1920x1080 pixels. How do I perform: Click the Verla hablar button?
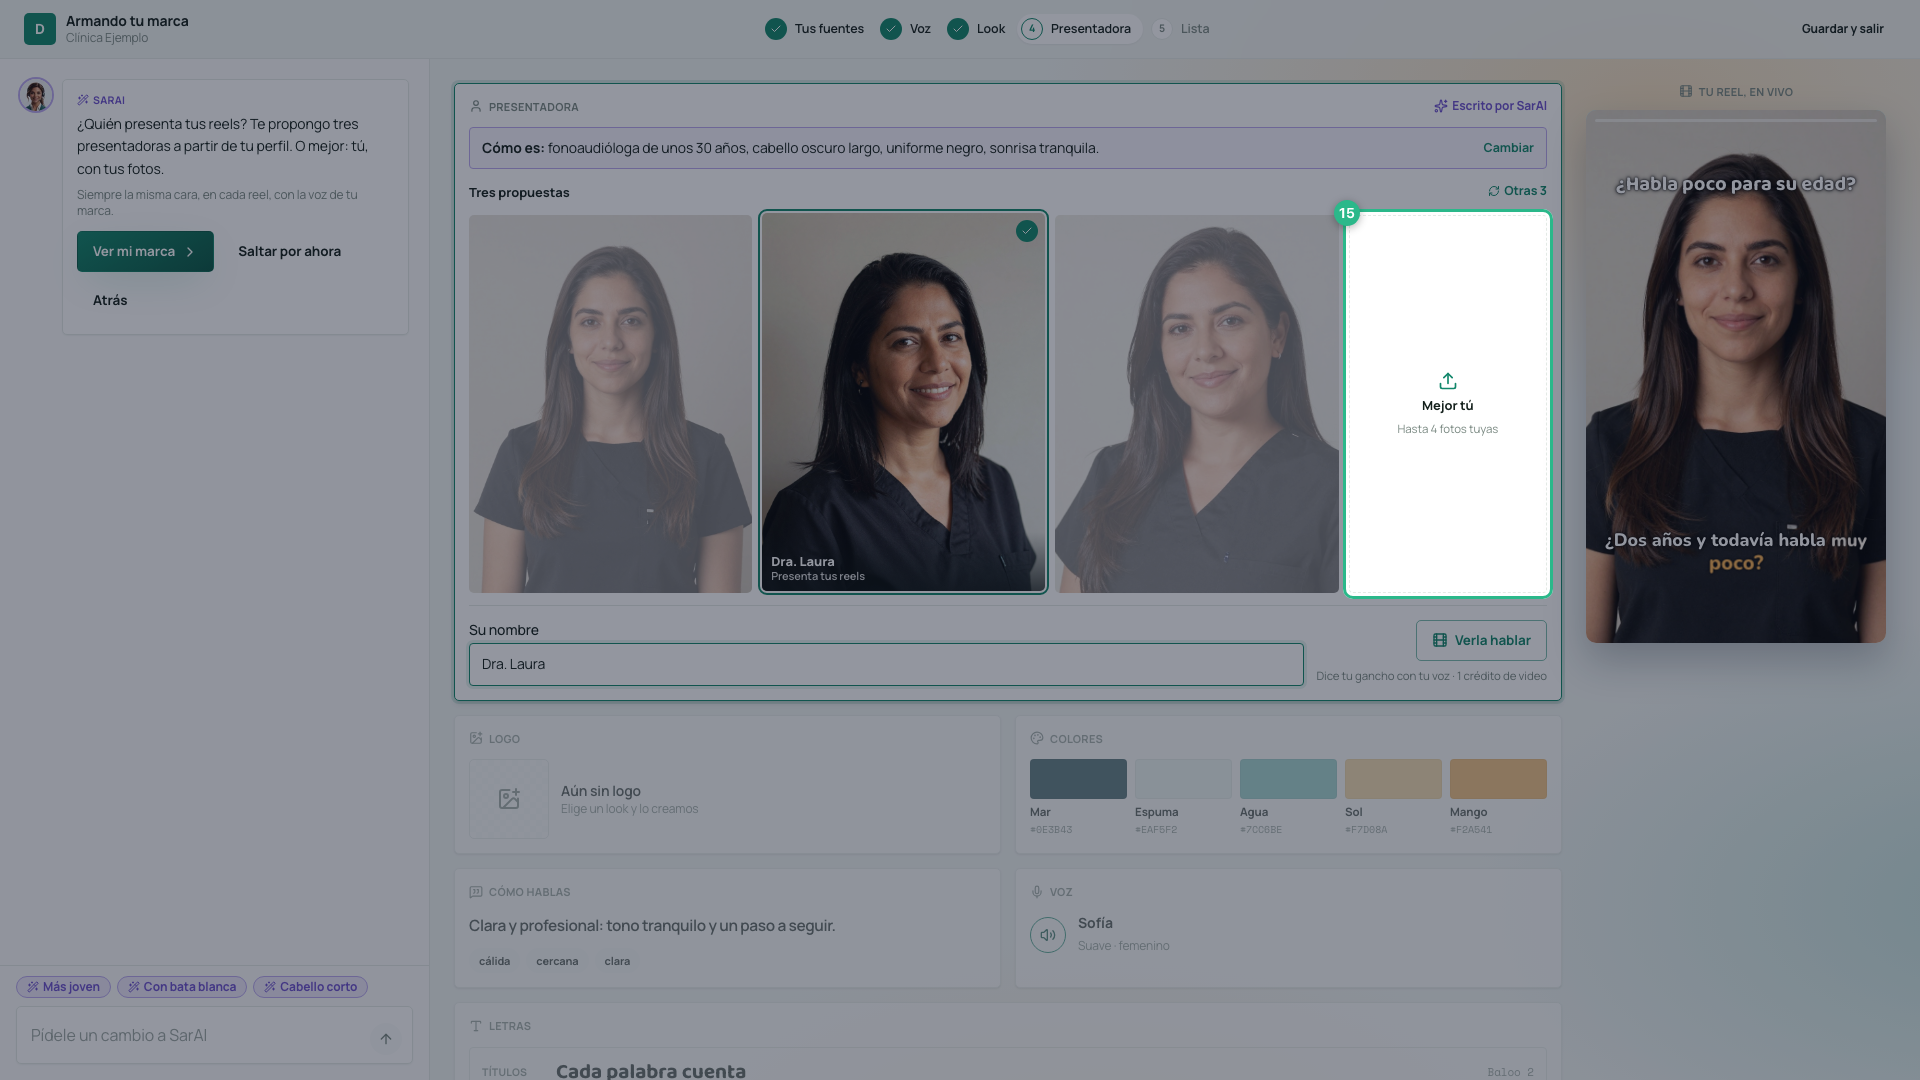tap(1481, 641)
